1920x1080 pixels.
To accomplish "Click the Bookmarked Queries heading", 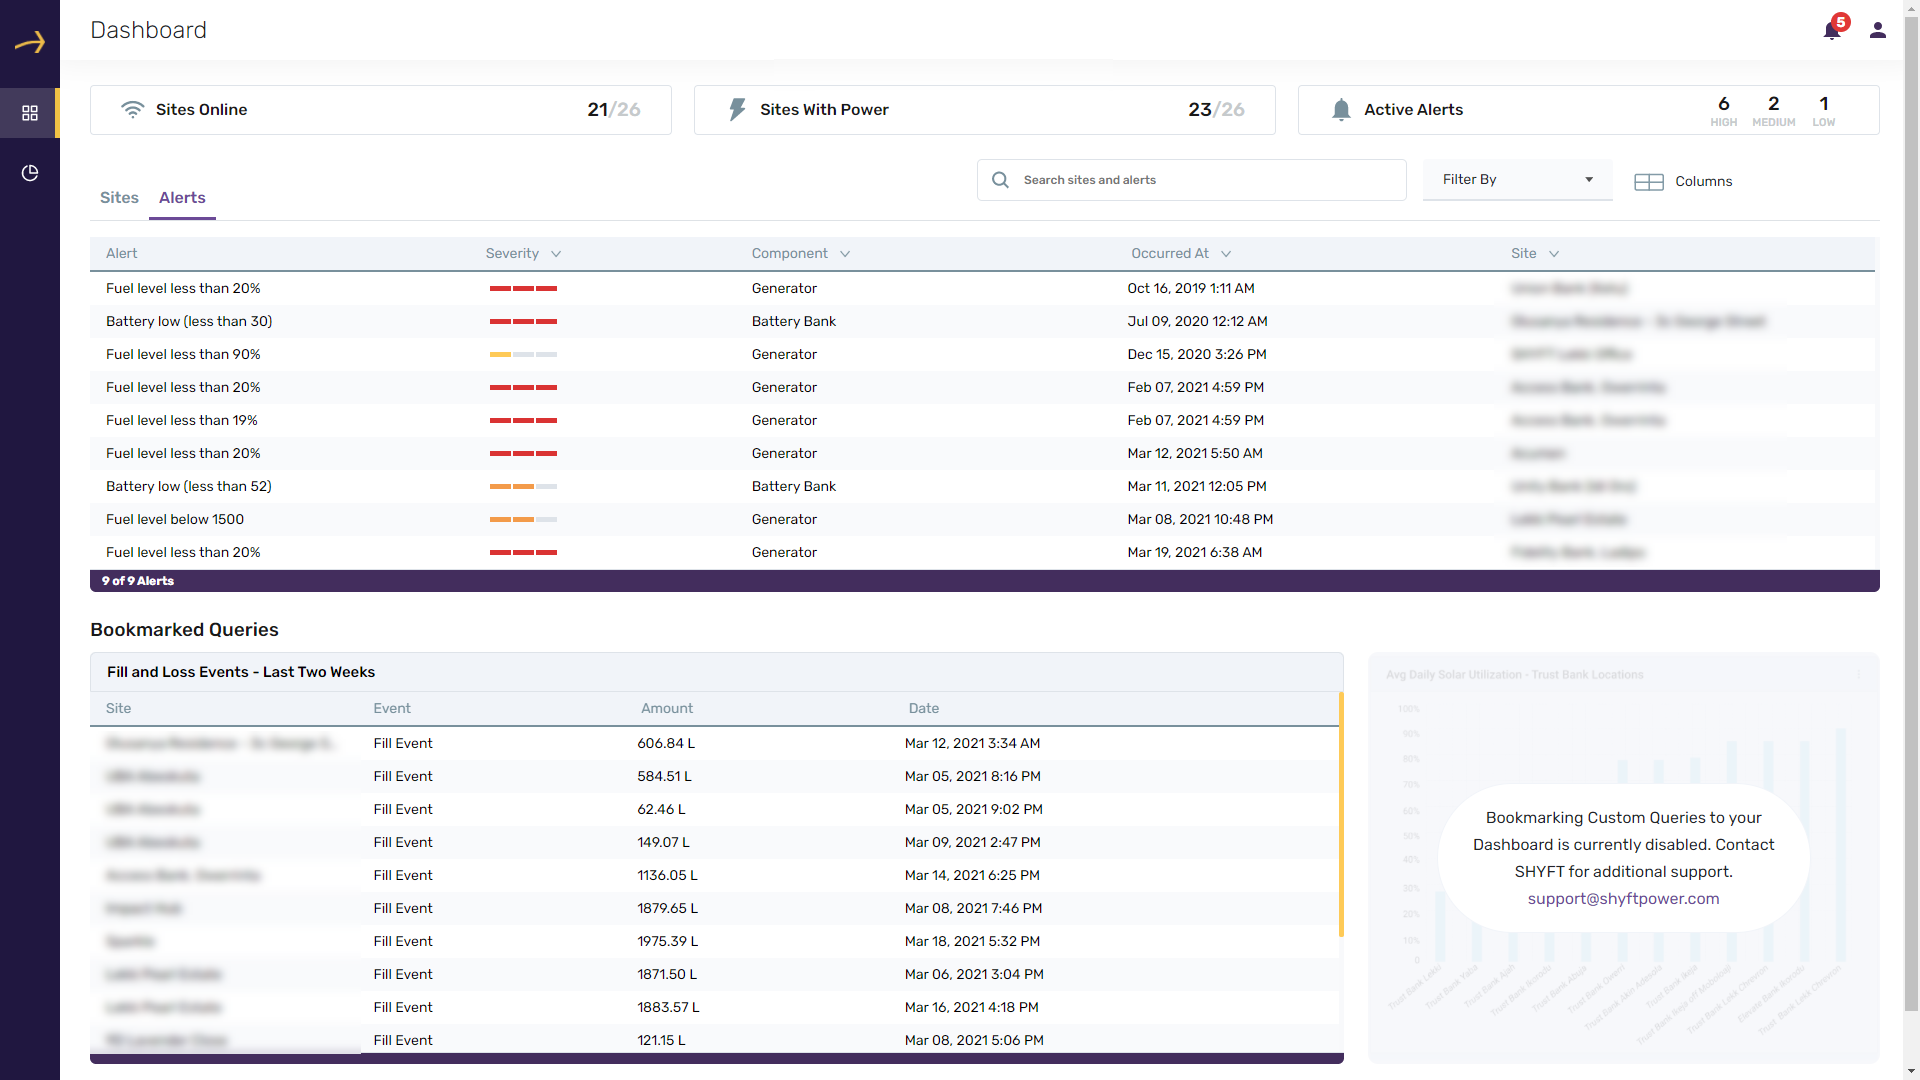I will tap(184, 630).
